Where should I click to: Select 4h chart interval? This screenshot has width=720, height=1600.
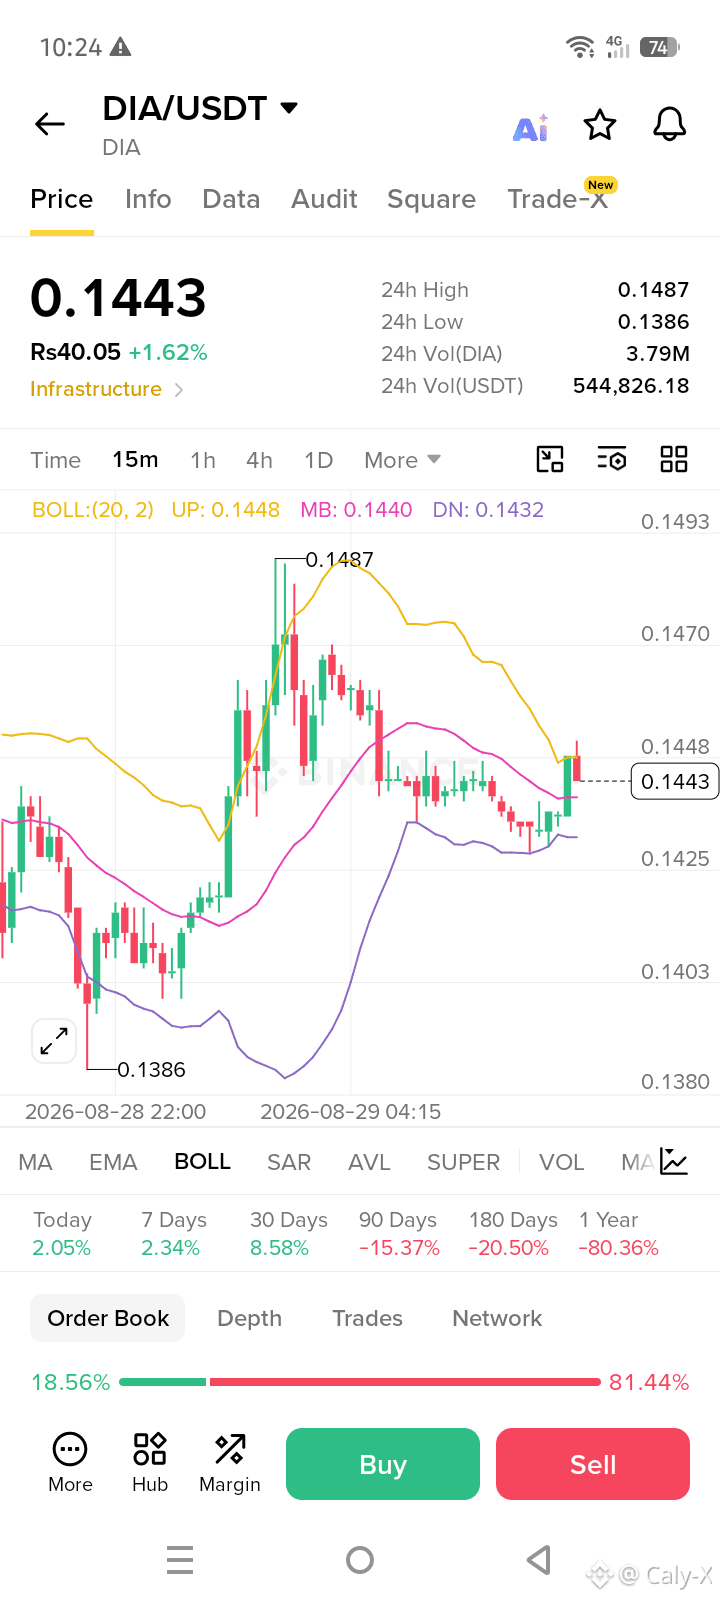point(259,460)
